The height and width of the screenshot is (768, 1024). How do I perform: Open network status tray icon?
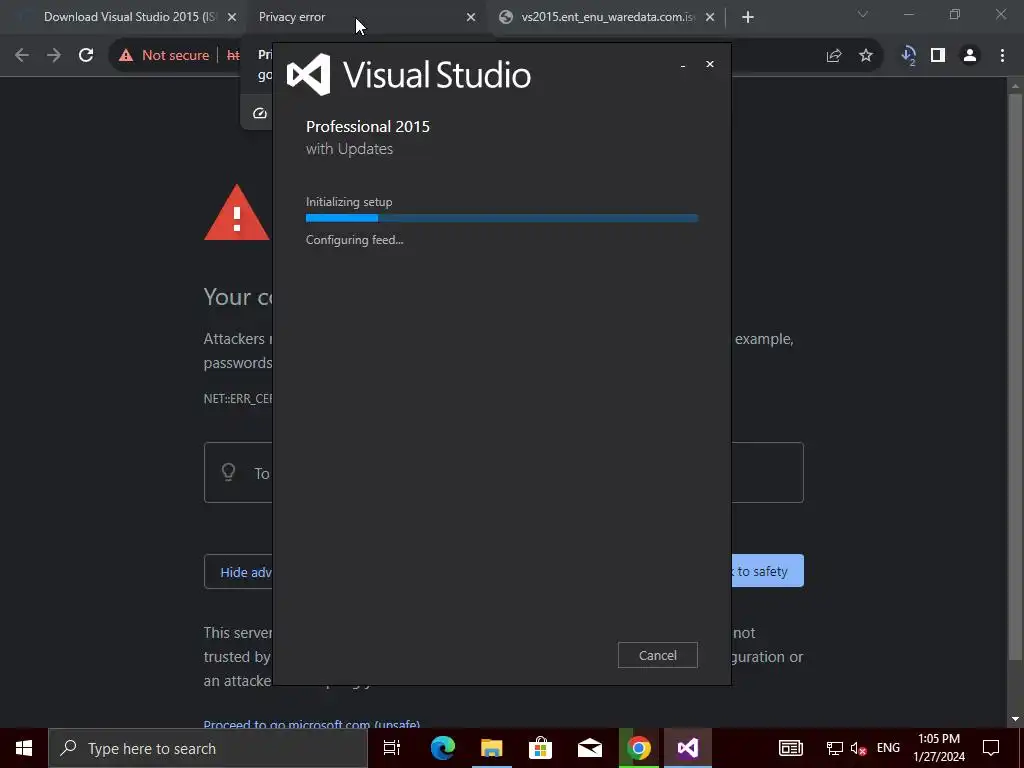click(835, 748)
